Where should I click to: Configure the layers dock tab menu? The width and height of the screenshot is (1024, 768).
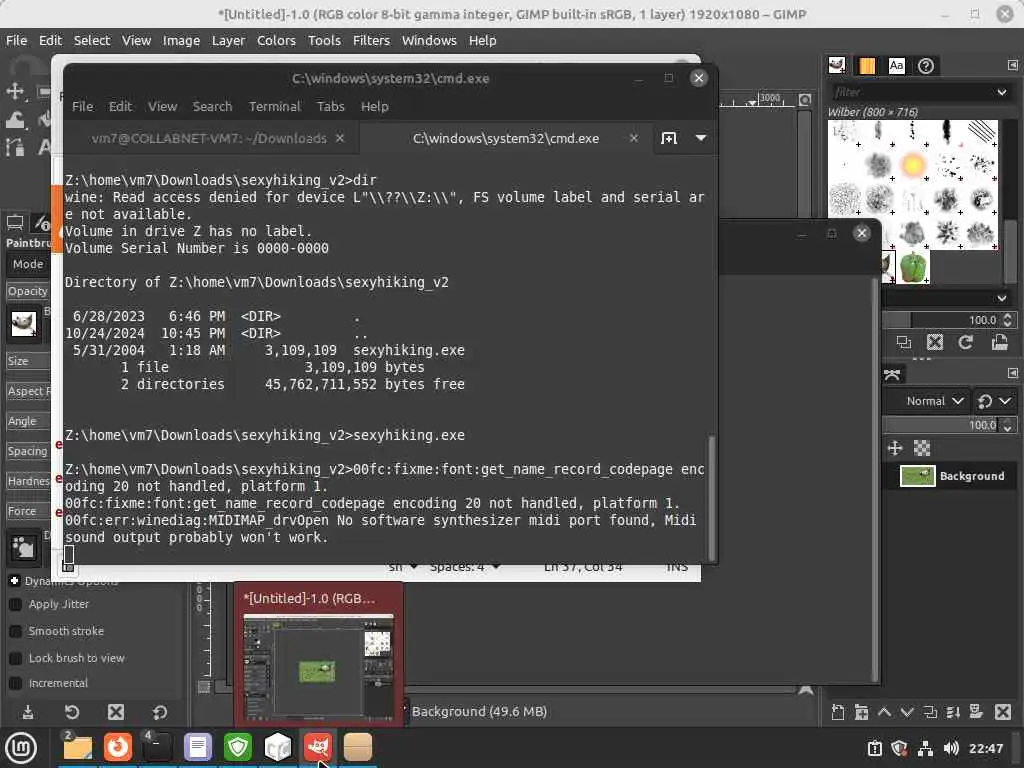[1012, 373]
